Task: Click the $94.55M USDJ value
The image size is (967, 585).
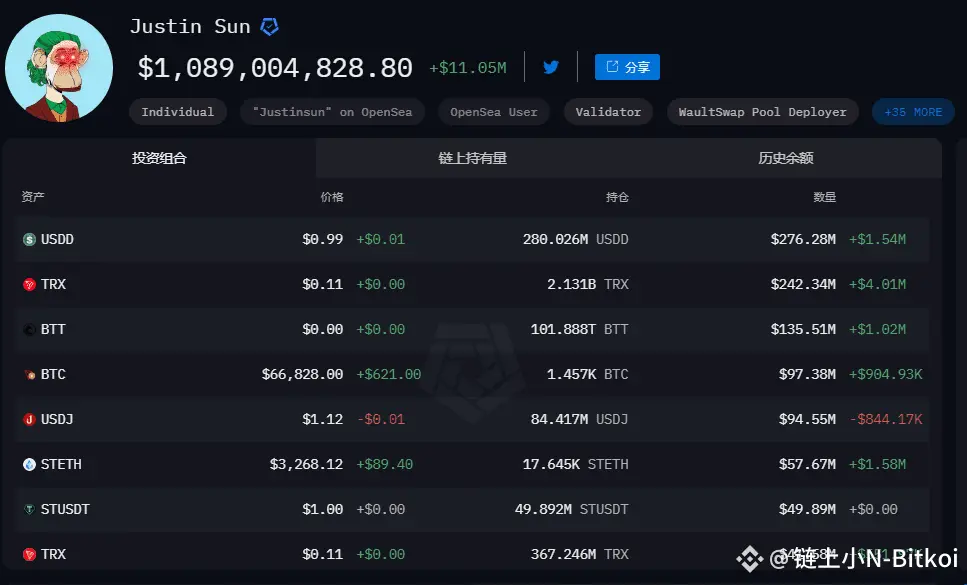Action: [807, 419]
